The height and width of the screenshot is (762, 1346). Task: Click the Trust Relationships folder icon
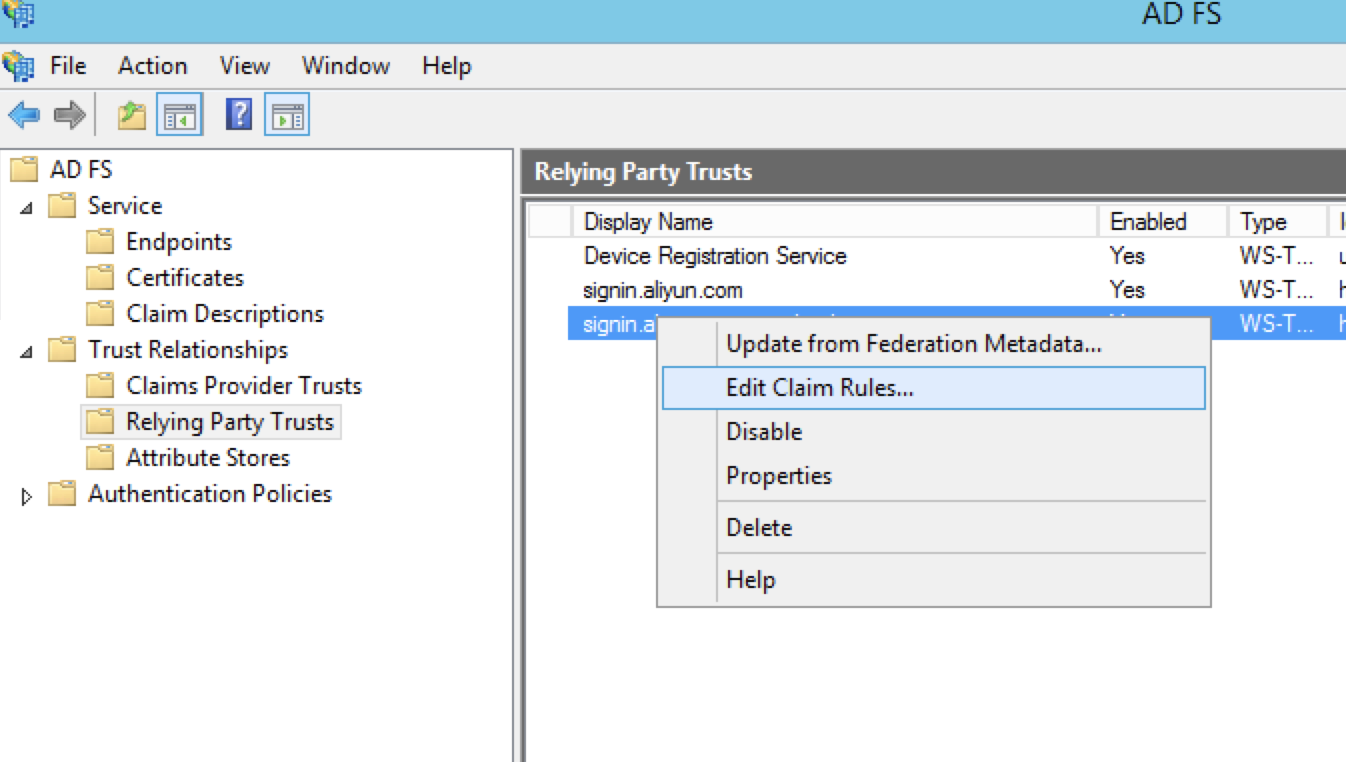coord(62,350)
